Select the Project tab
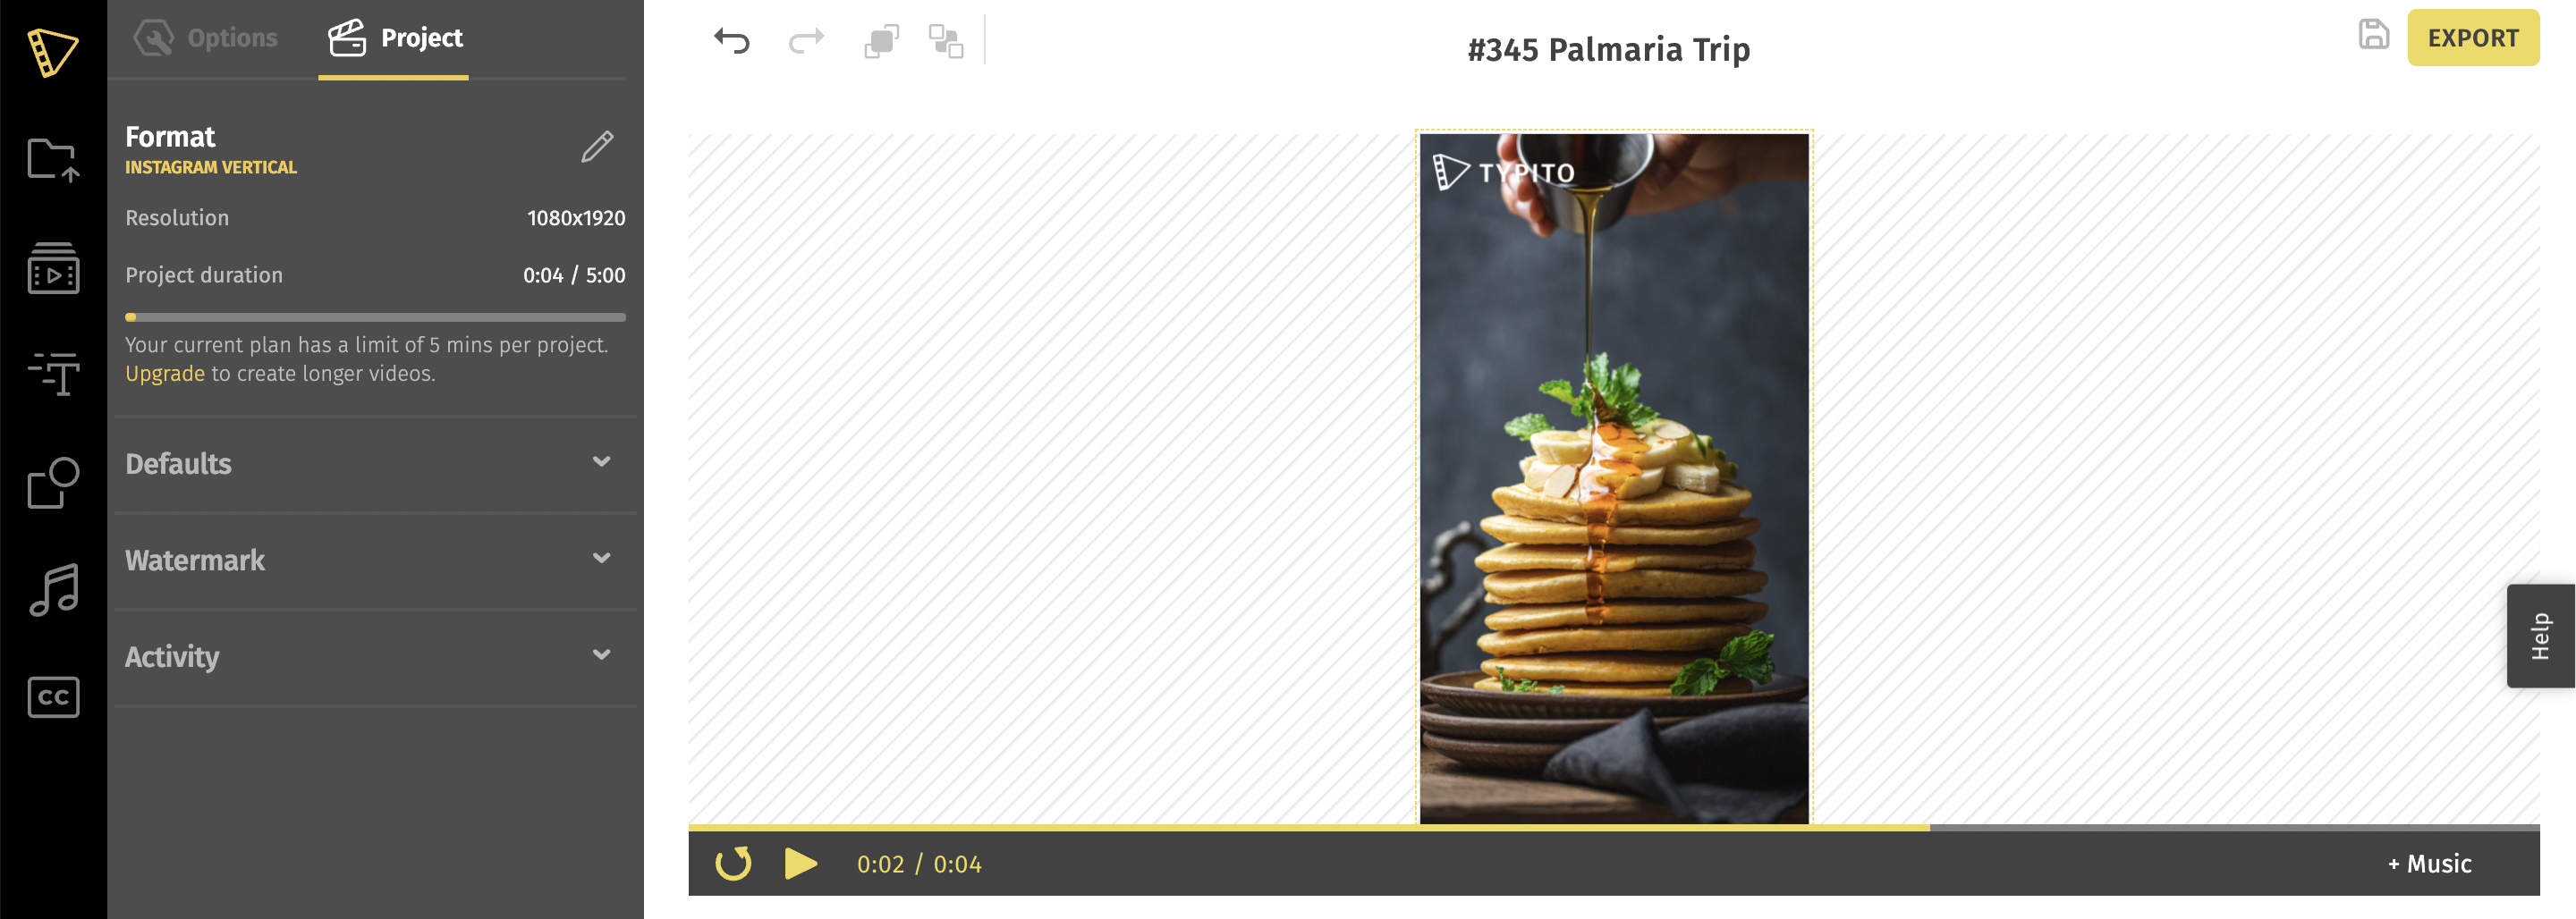The image size is (2576, 919). point(394,39)
